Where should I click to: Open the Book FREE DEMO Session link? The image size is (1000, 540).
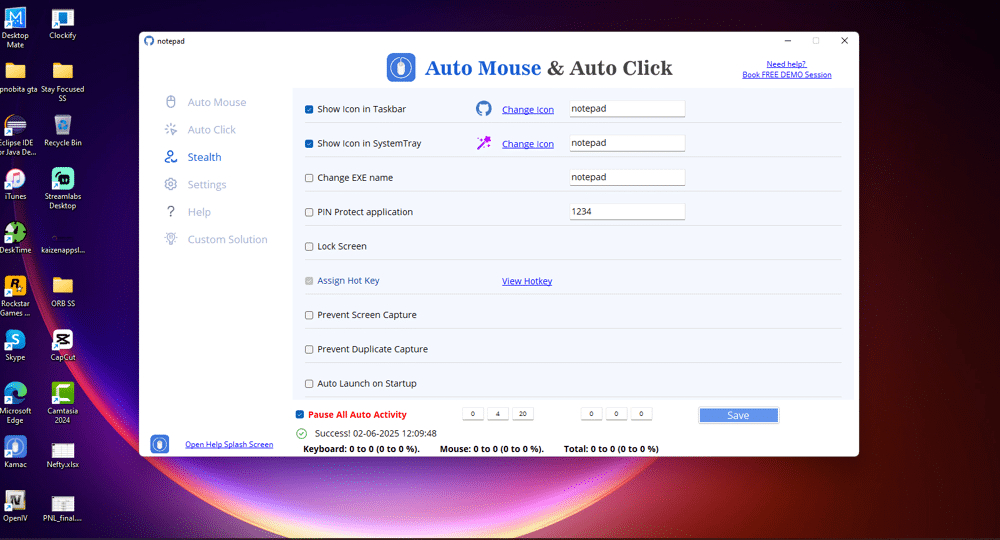(x=786, y=75)
